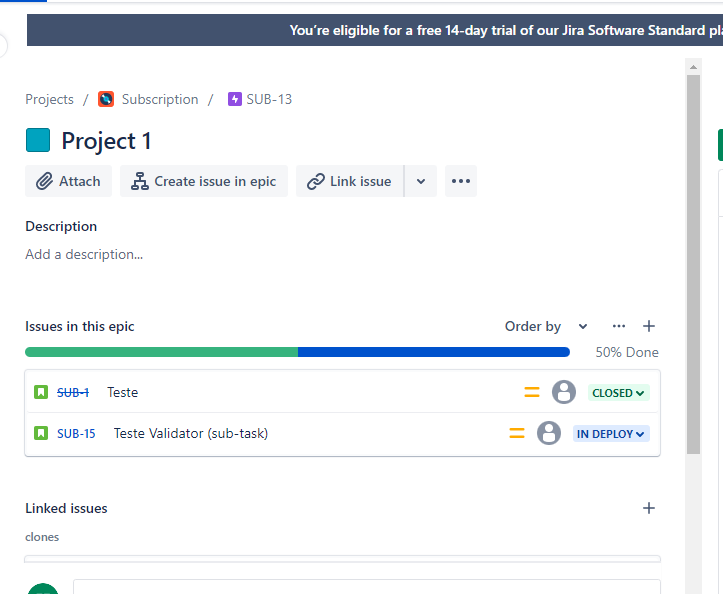Click the Add a description field
The height and width of the screenshot is (594, 723).
[x=84, y=254]
